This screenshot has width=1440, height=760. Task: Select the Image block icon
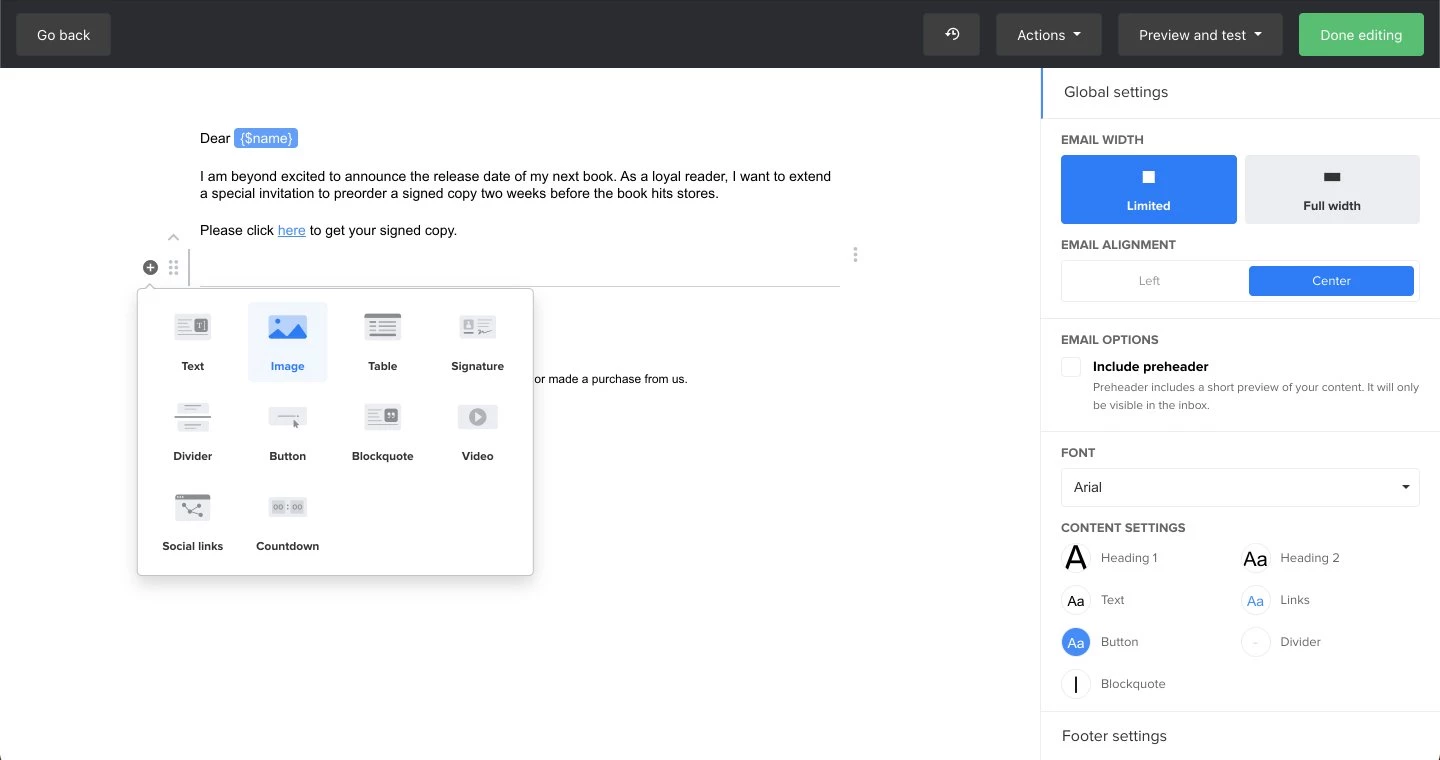point(287,328)
